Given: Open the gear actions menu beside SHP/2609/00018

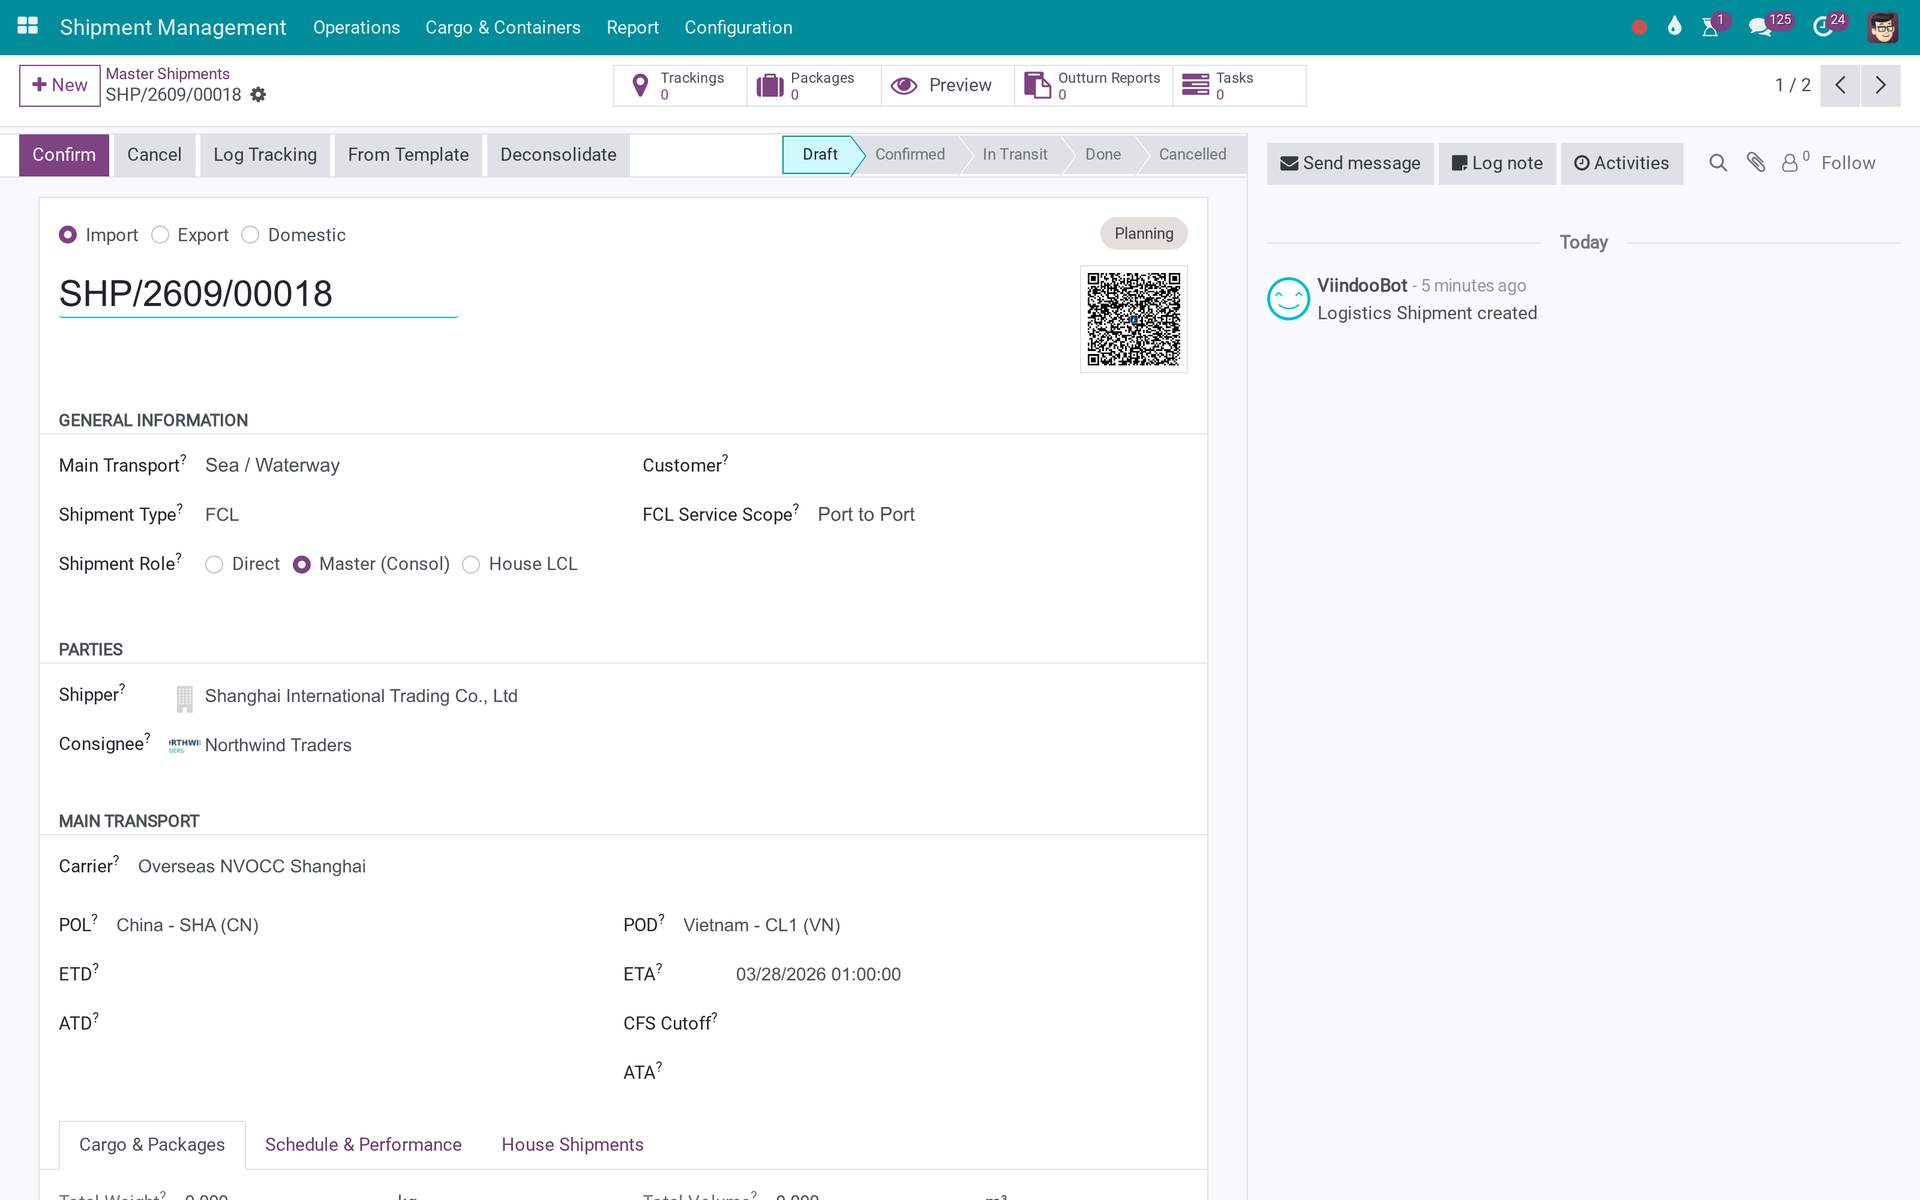Looking at the screenshot, I should click(x=258, y=95).
